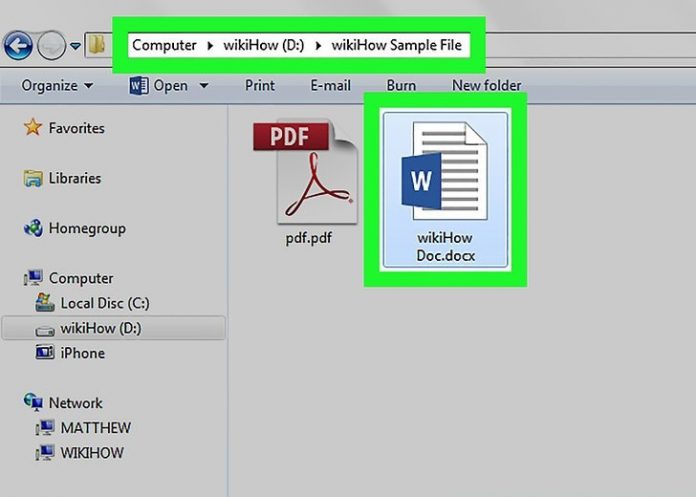Create a New folder
The width and height of the screenshot is (696, 497).
pos(488,86)
